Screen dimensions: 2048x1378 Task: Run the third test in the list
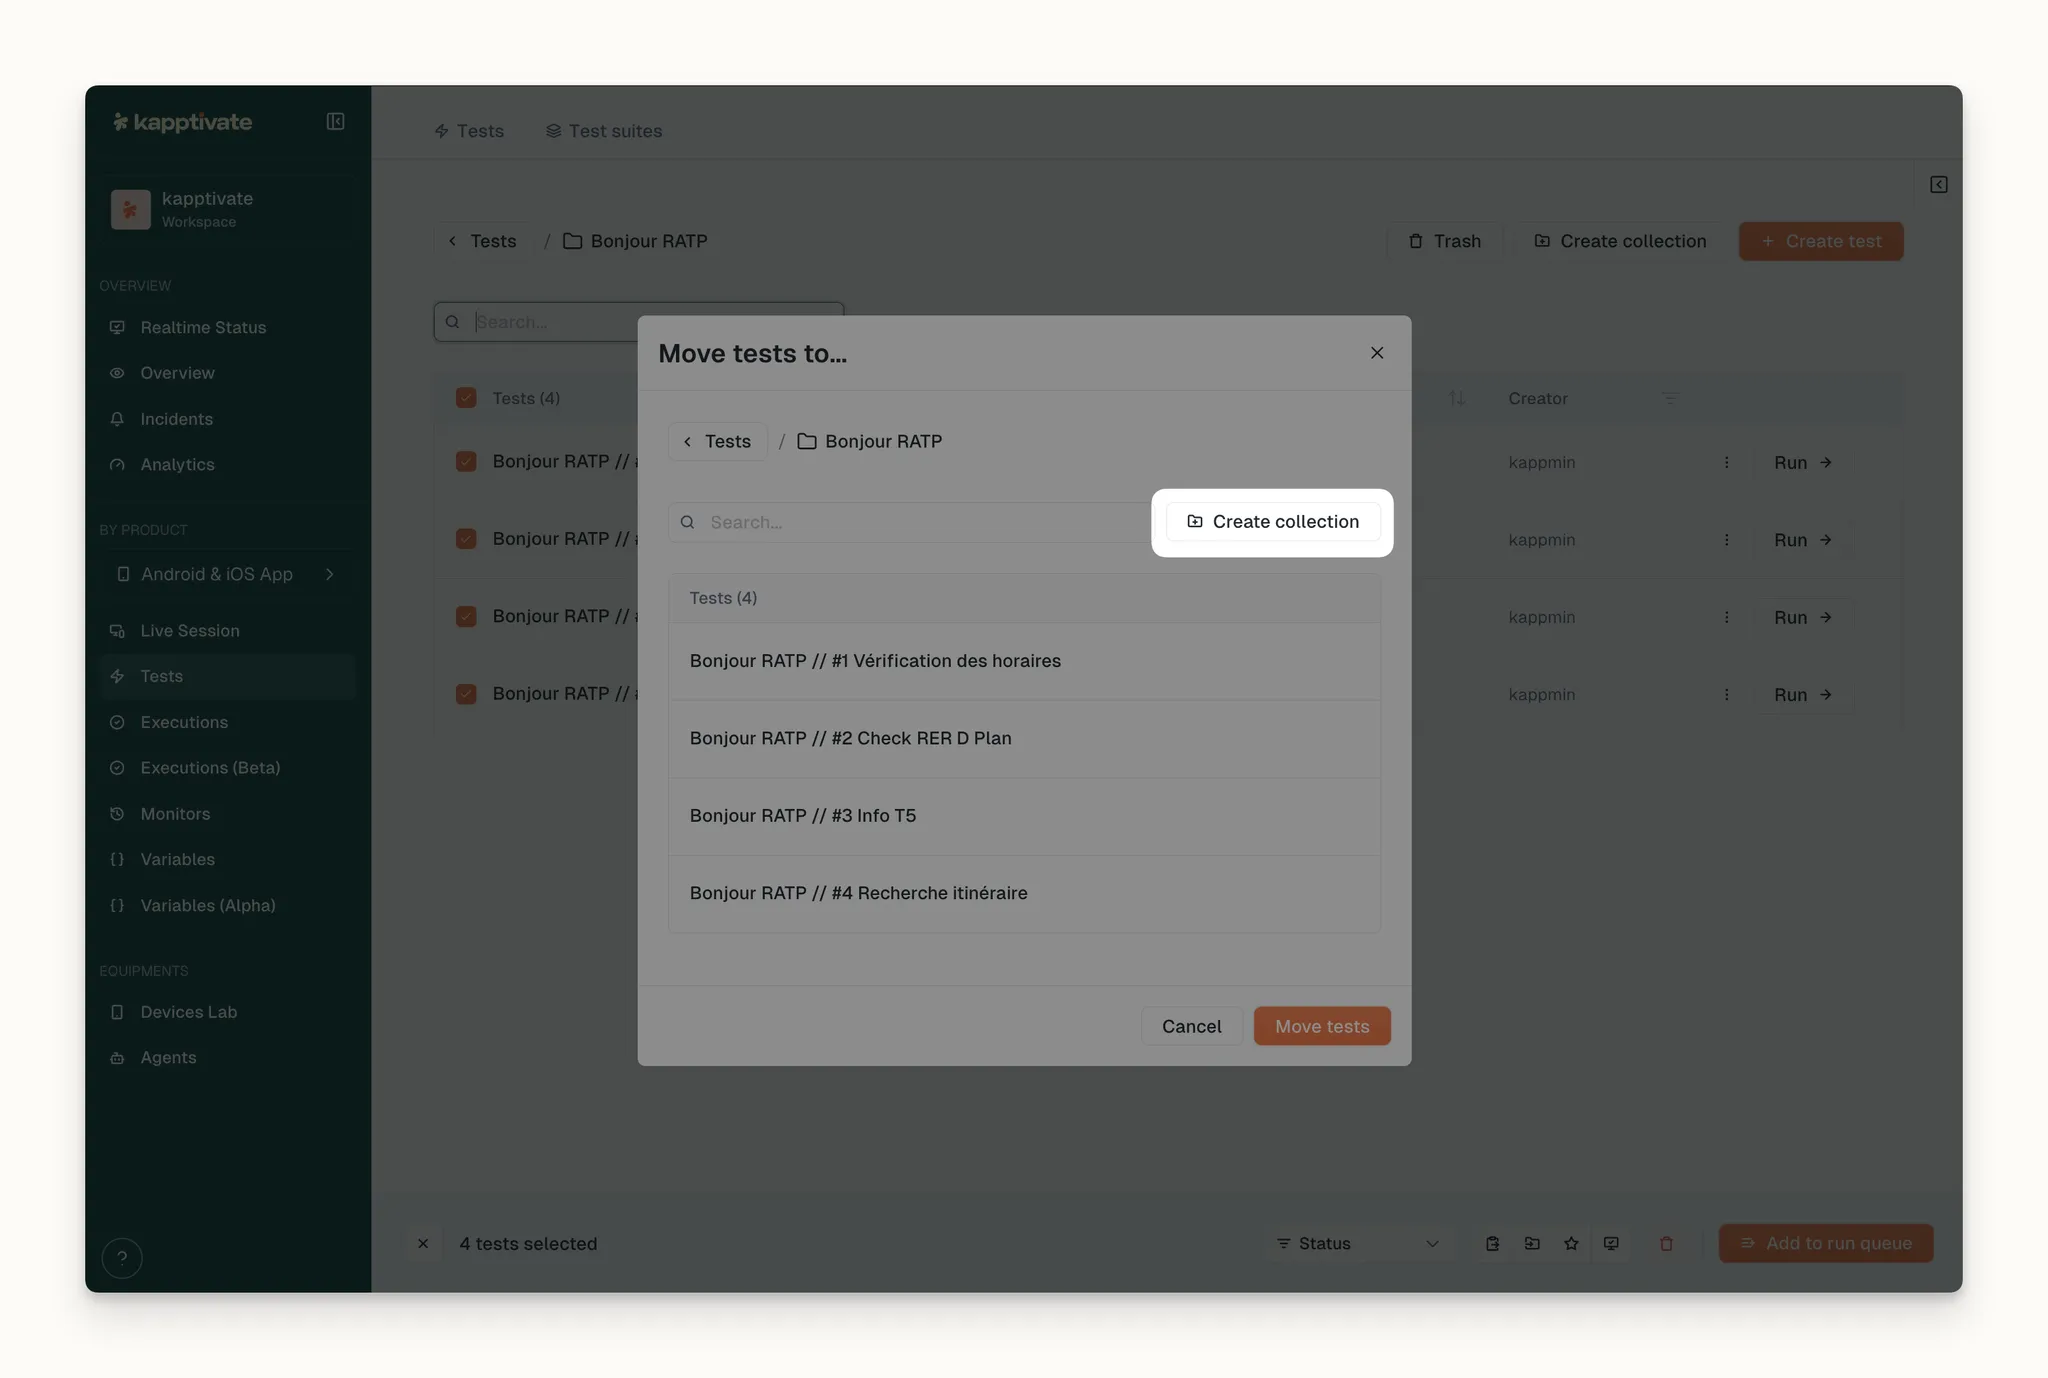tap(1803, 617)
